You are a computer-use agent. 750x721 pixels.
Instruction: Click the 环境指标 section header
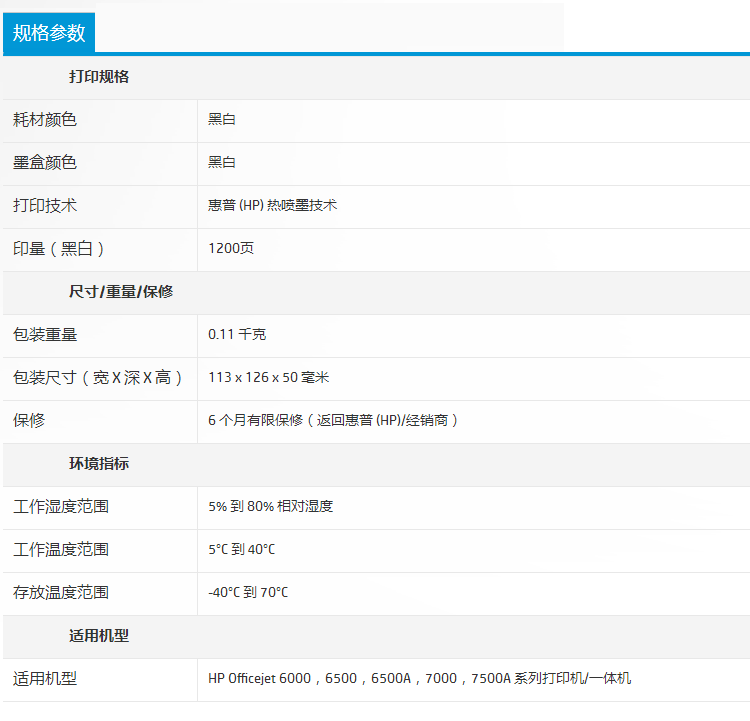(x=99, y=464)
